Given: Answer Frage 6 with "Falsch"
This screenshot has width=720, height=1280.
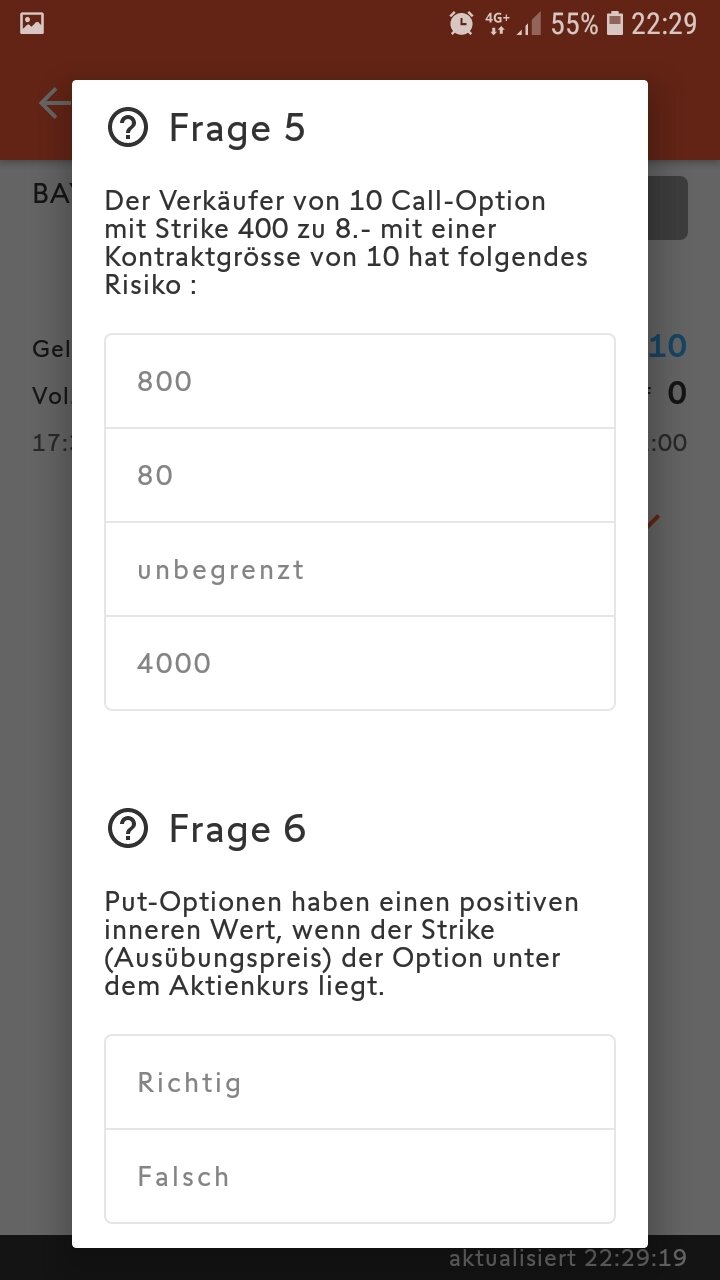Looking at the screenshot, I should pos(360,1176).
